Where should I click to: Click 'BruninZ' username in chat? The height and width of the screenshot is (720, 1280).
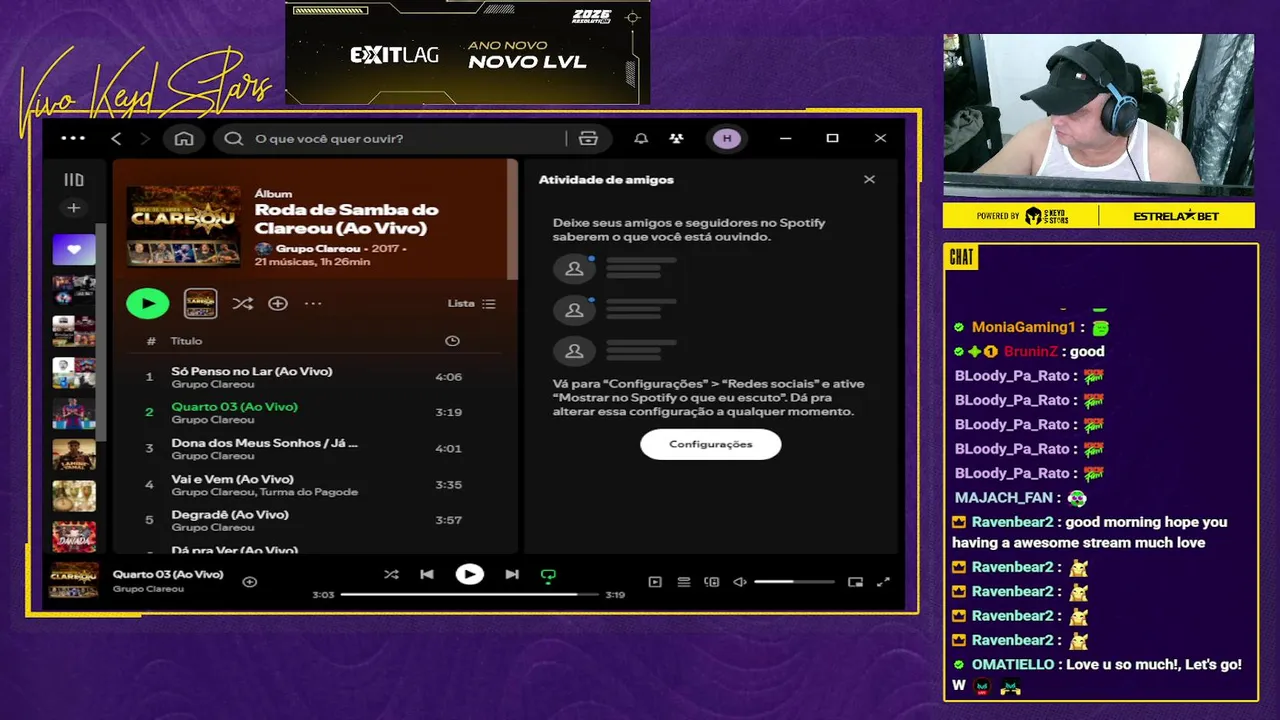(x=1030, y=351)
